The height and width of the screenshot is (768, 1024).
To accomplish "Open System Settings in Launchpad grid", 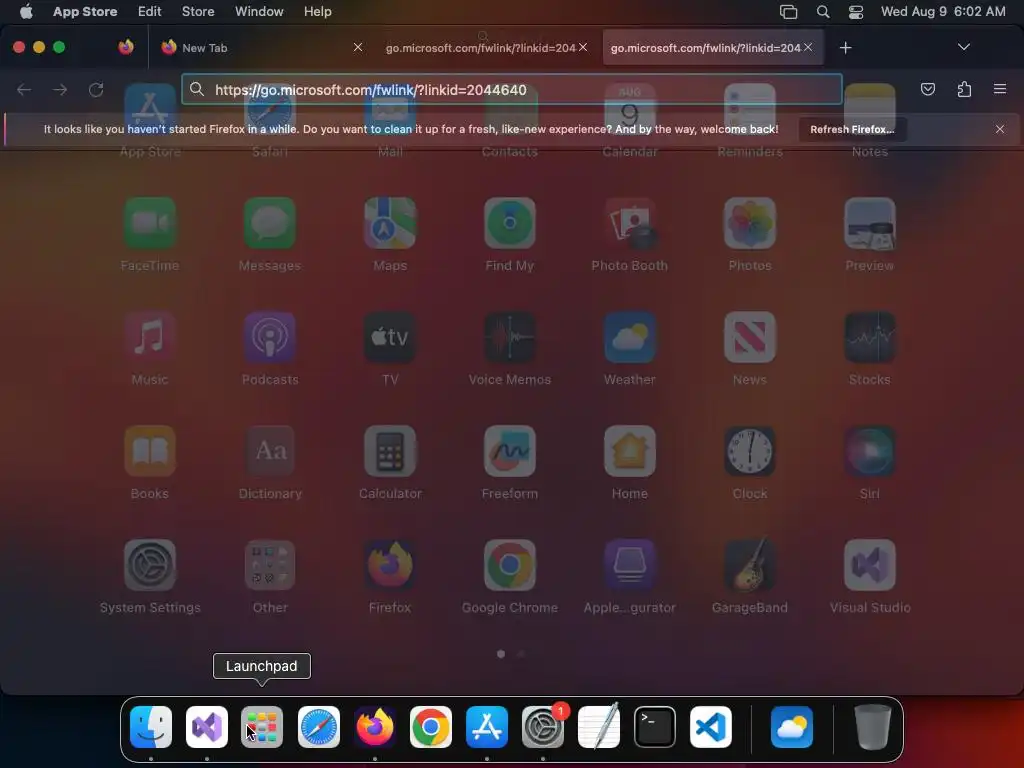I will [150, 565].
